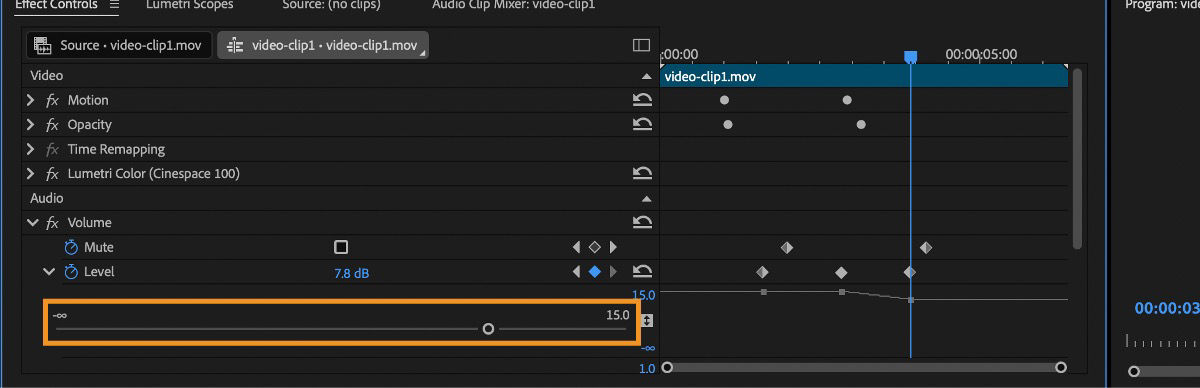The image size is (1200, 388).
Task: Add or remove a Level keyframe
Action: (595, 272)
